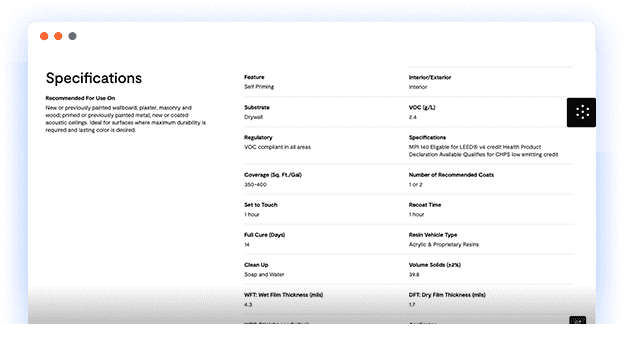The height and width of the screenshot is (361, 624).
Task: Click the small dark badge at bottom right
Action: tap(577, 320)
